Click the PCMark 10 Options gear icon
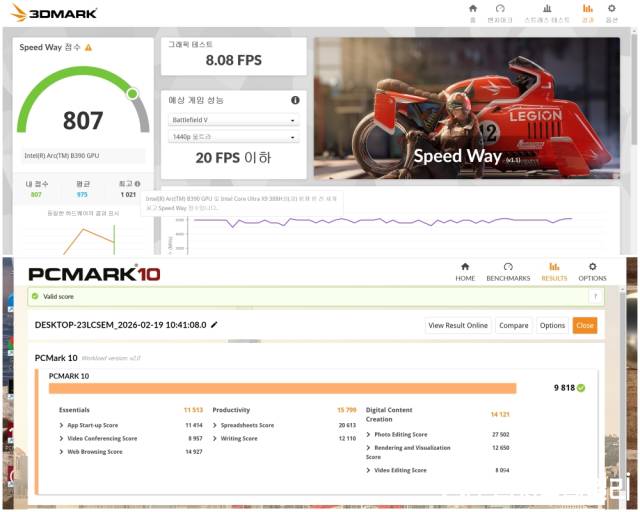The height and width of the screenshot is (512, 640). [x=592, y=267]
